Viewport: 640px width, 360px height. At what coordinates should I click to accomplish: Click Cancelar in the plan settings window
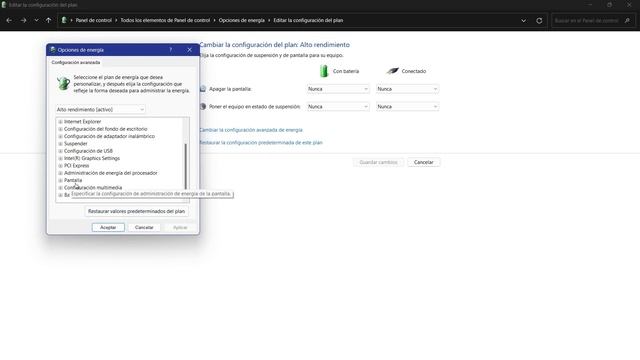click(x=424, y=162)
